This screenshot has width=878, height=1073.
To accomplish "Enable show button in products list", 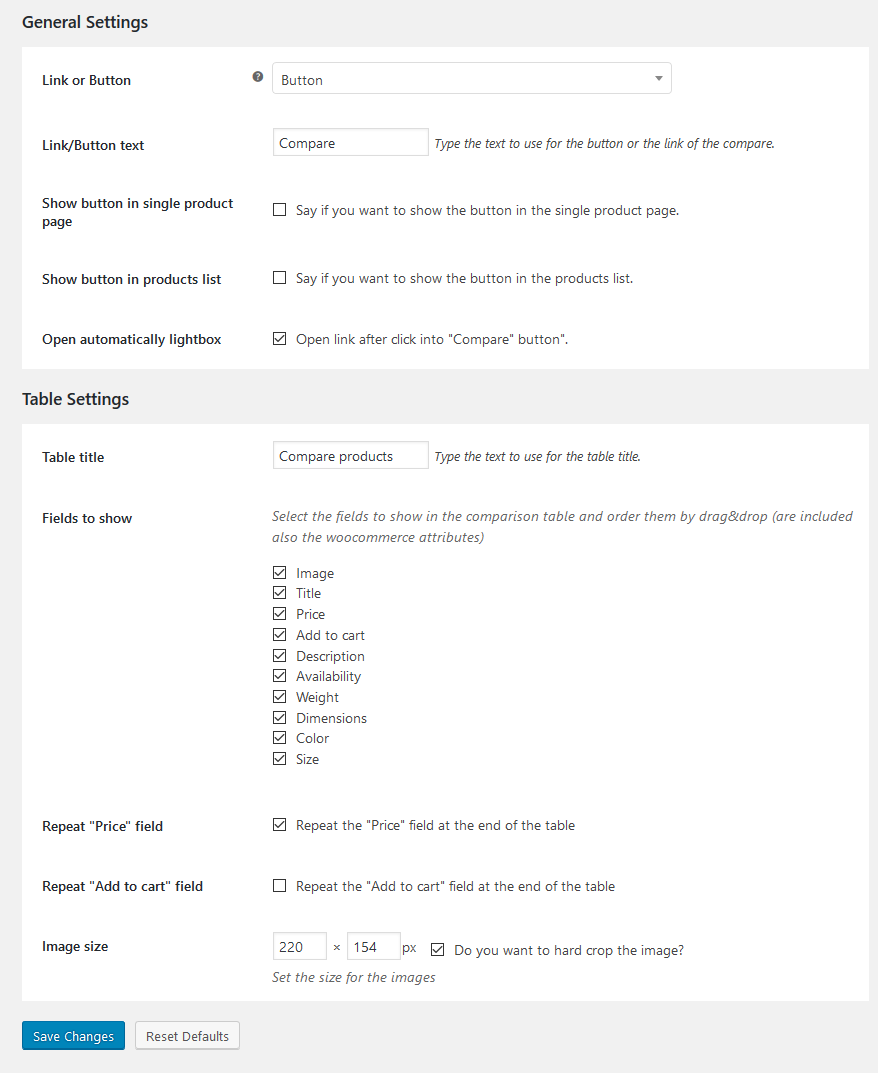I will pyautogui.click(x=280, y=278).
